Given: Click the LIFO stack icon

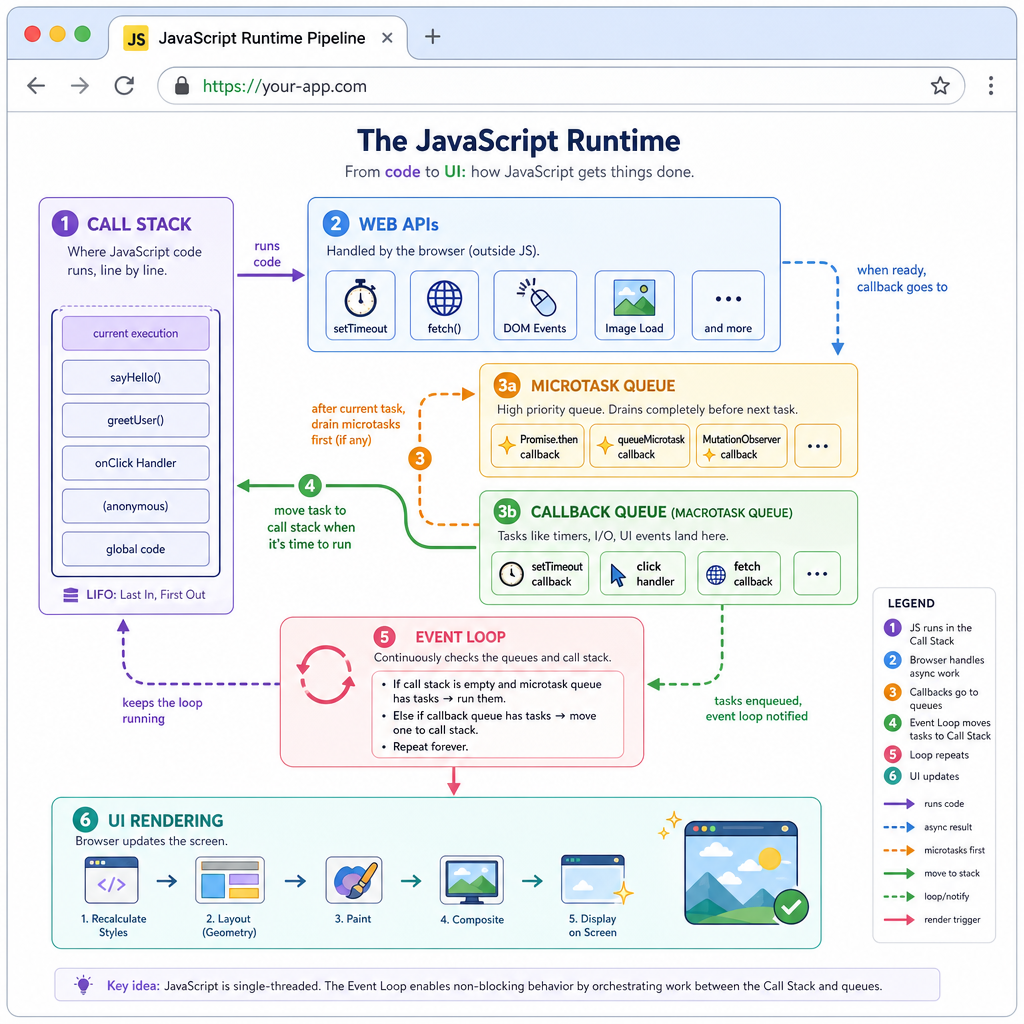Looking at the screenshot, I should [71, 595].
